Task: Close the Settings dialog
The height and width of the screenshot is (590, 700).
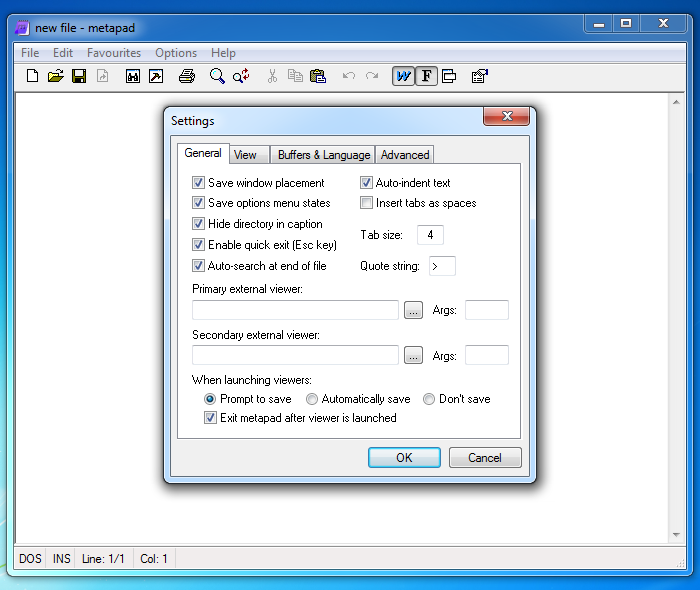Action: (x=507, y=116)
